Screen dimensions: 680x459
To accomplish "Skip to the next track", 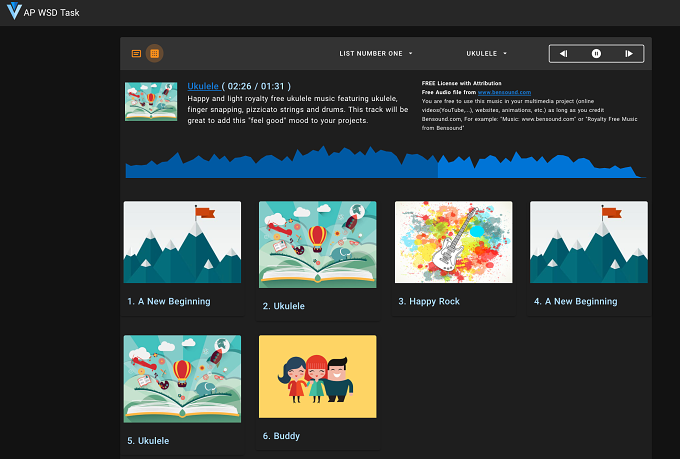I will pyautogui.click(x=629, y=54).
